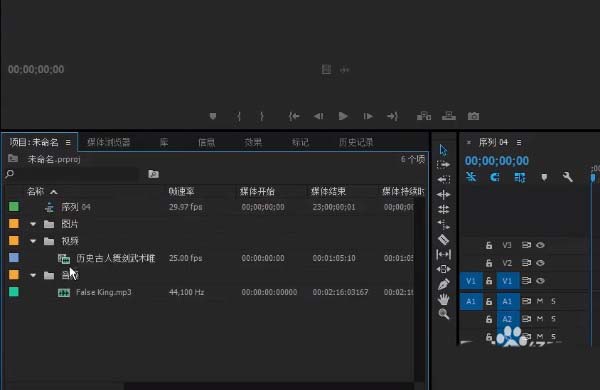The image size is (600, 390).
Task: Click the project search input field
Action: 77,174
